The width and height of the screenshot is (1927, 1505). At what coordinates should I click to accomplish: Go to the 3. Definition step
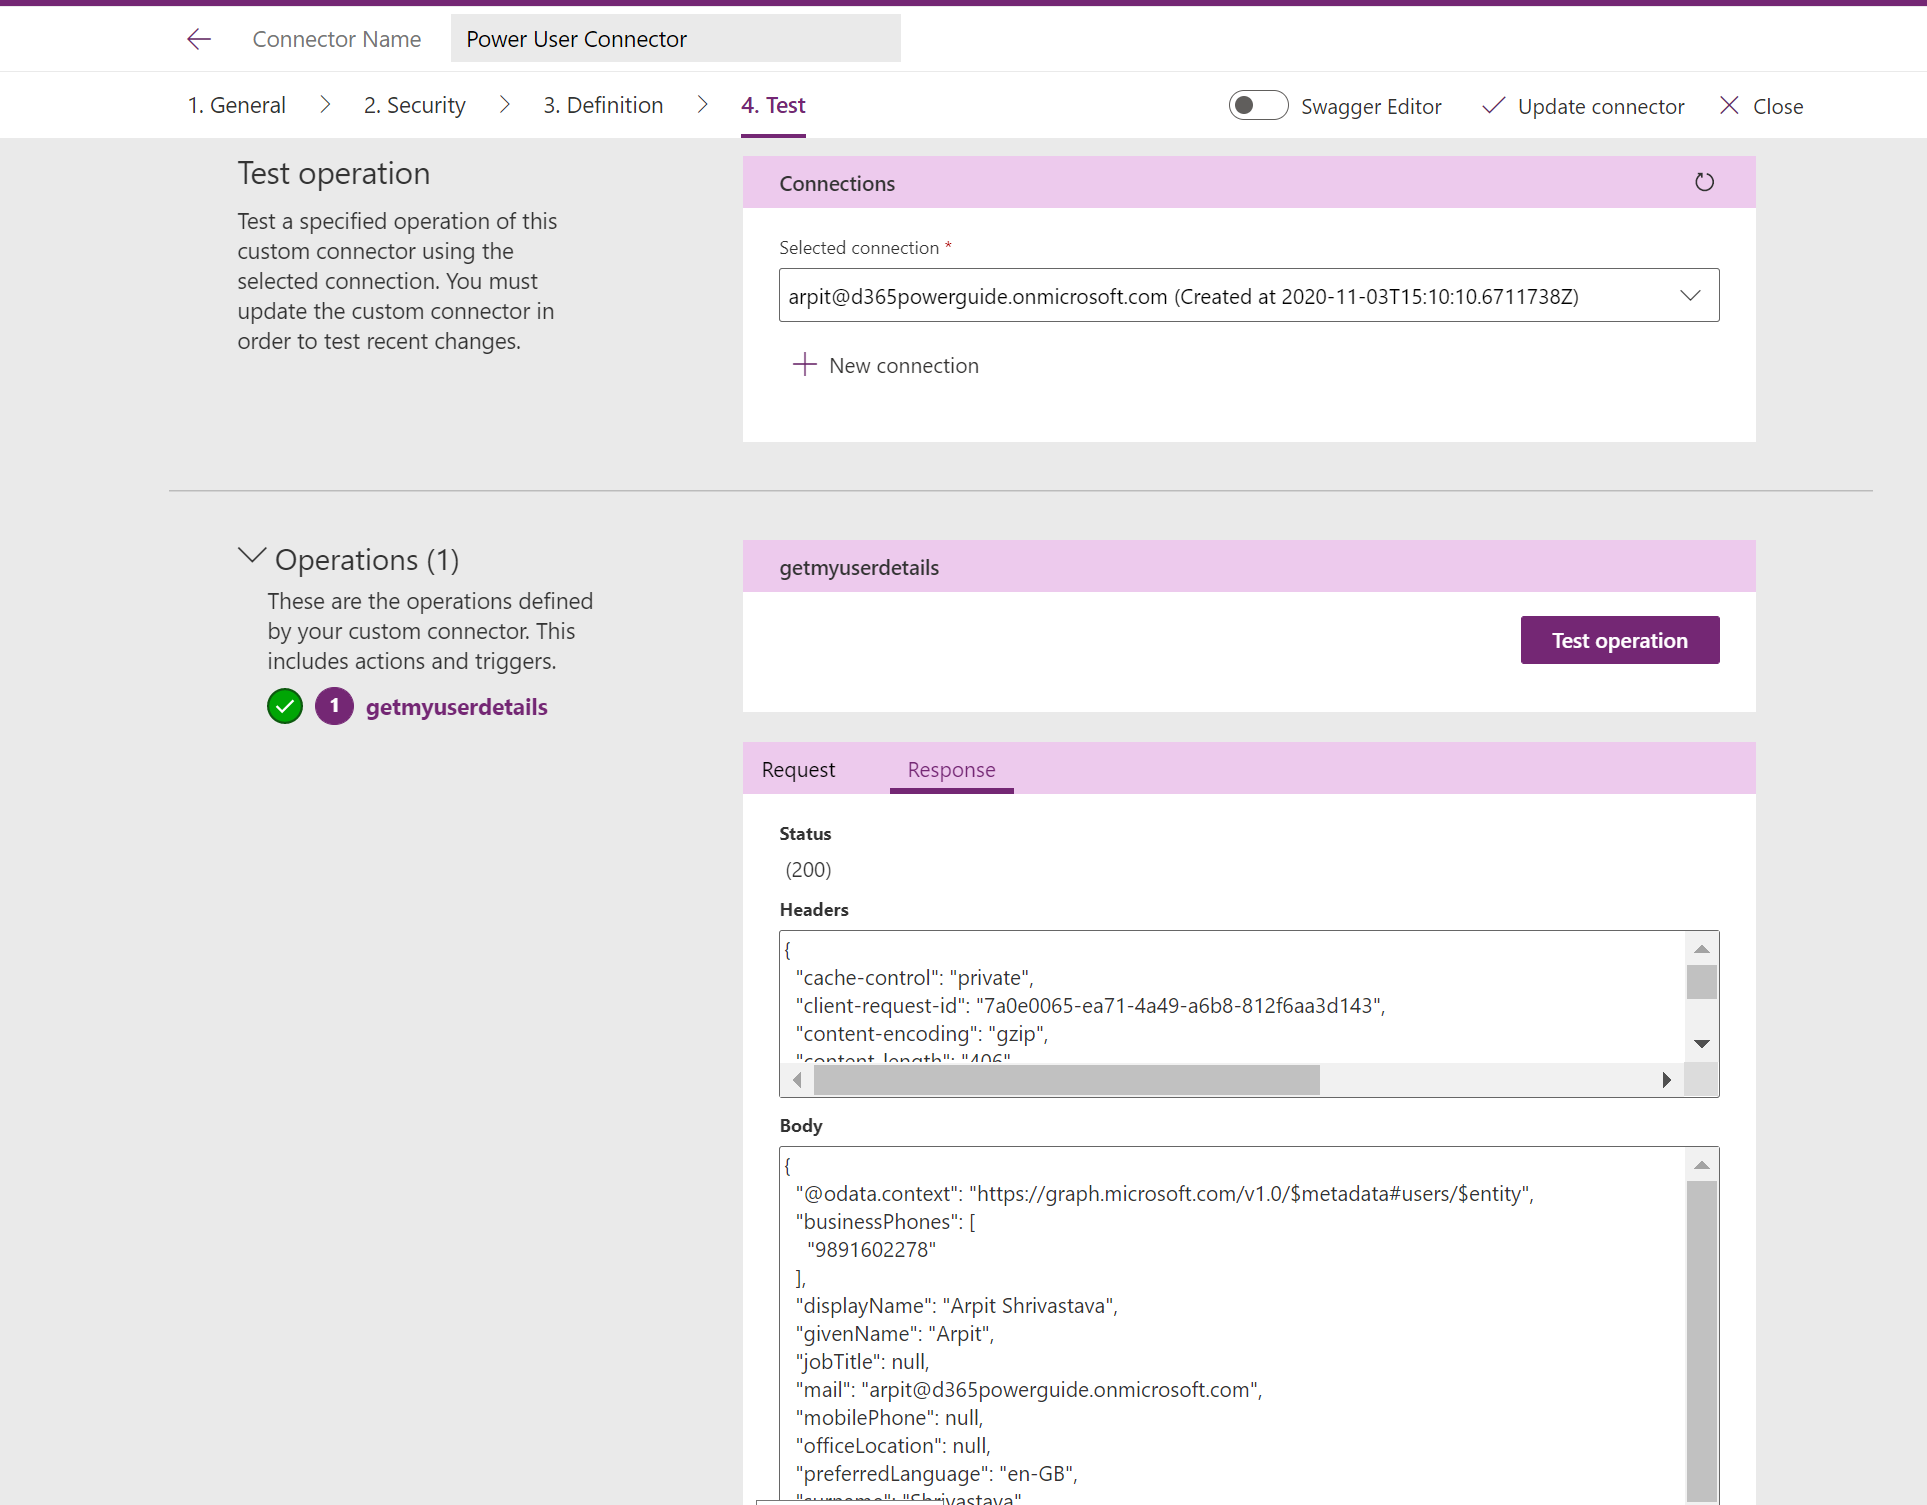(x=603, y=105)
